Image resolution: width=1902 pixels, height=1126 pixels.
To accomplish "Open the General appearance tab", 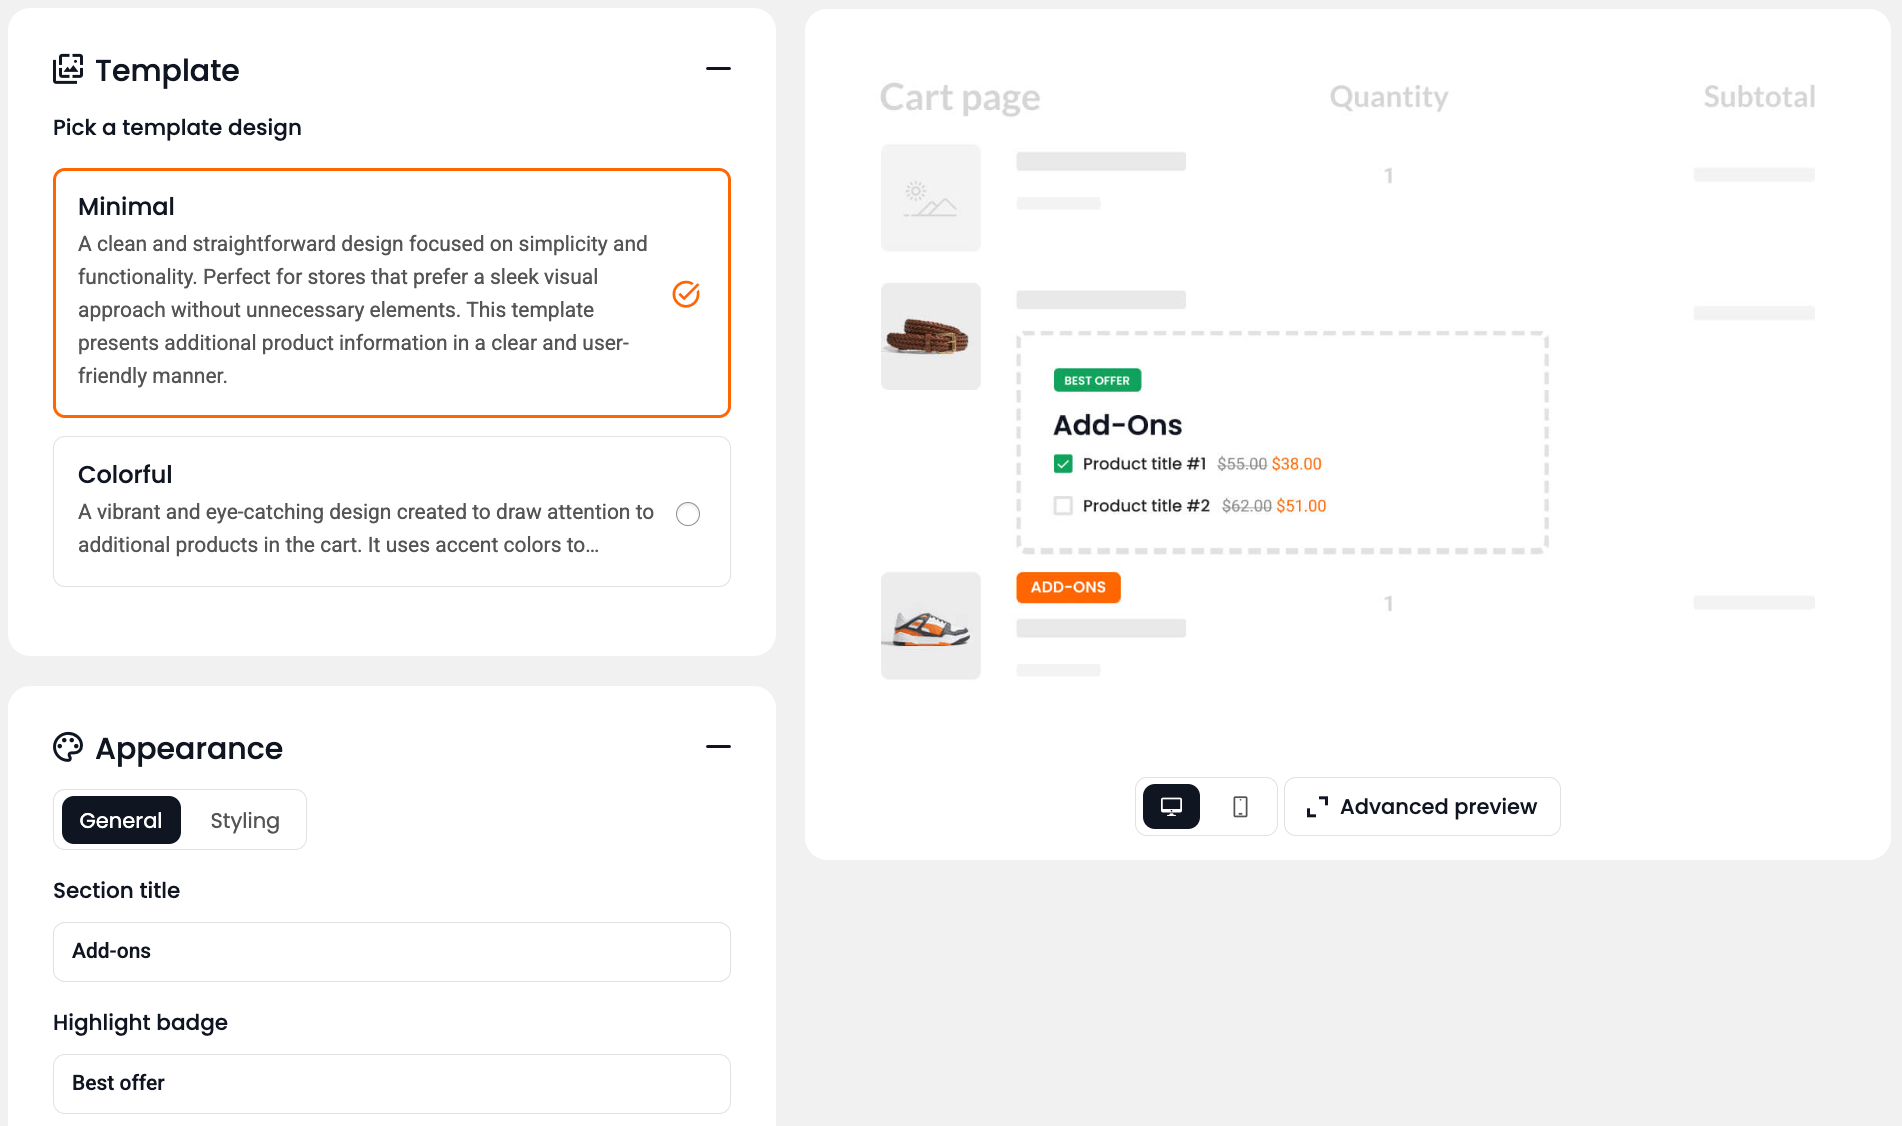I will pyautogui.click(x=121, y=820).
